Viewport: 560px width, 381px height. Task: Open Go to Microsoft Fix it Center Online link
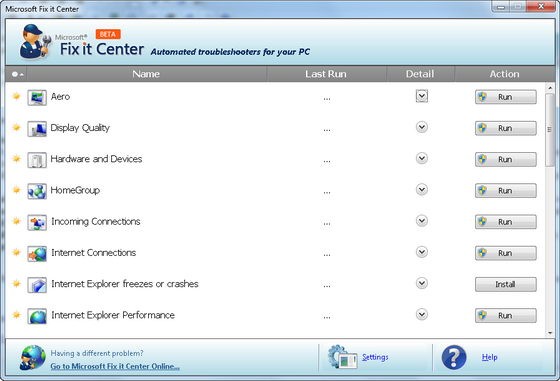coord(115,366)
